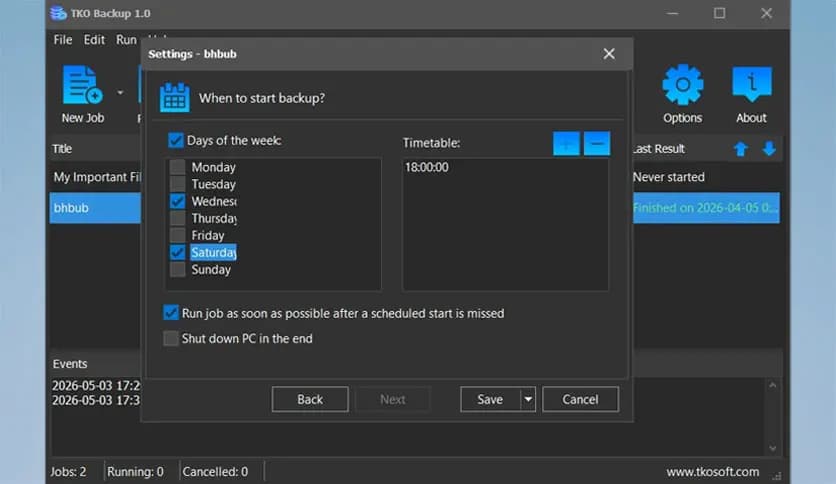This screenshot has width=836, height=484.
Task: Click the Cancelled: 0 status entry
Action: pyautogui.click(x=215, y=472)
